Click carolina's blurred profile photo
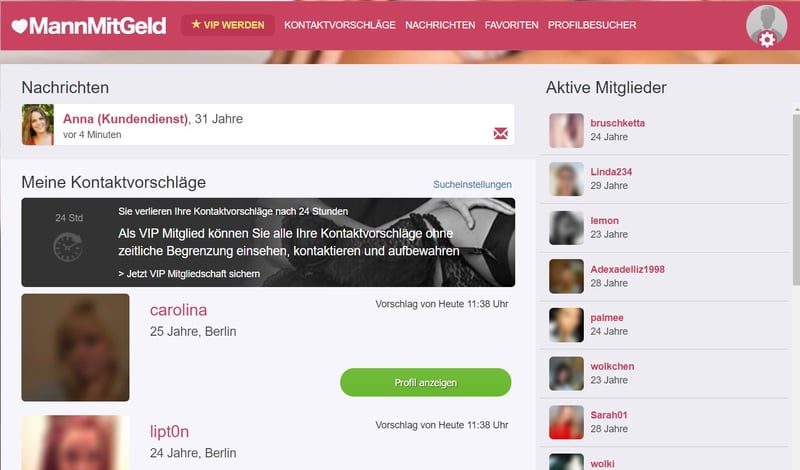 (x=76, y=347)
